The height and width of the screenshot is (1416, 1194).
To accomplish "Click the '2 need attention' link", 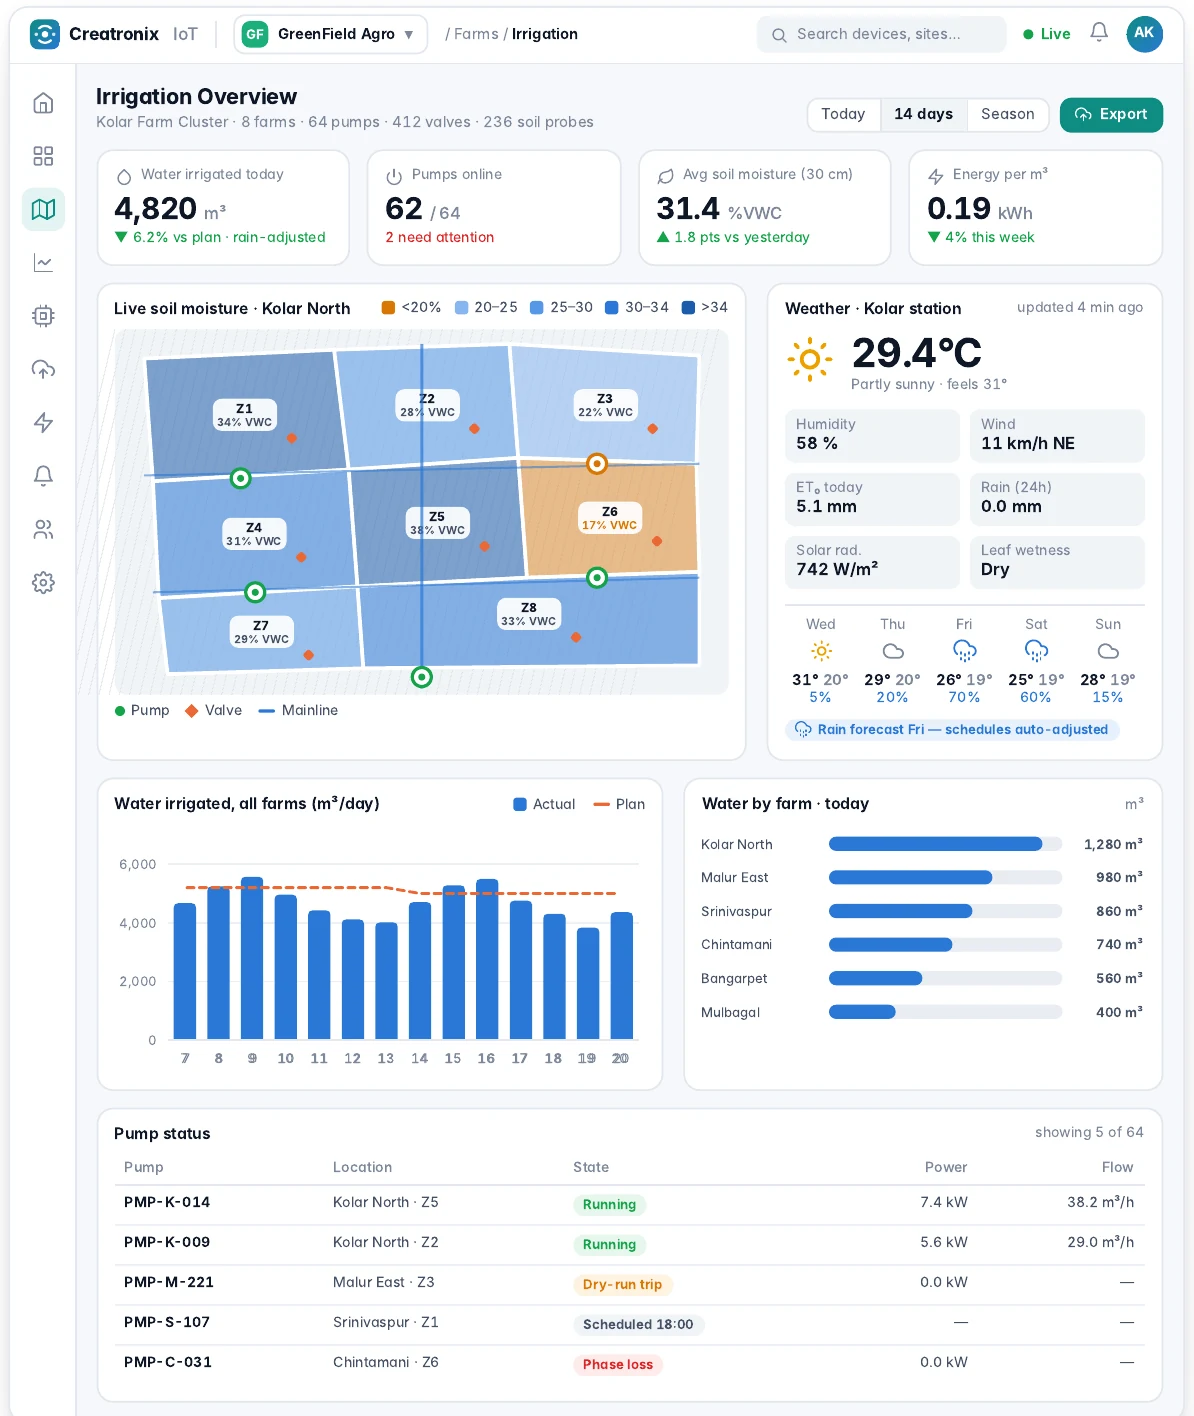I will [x=440, y=237].
